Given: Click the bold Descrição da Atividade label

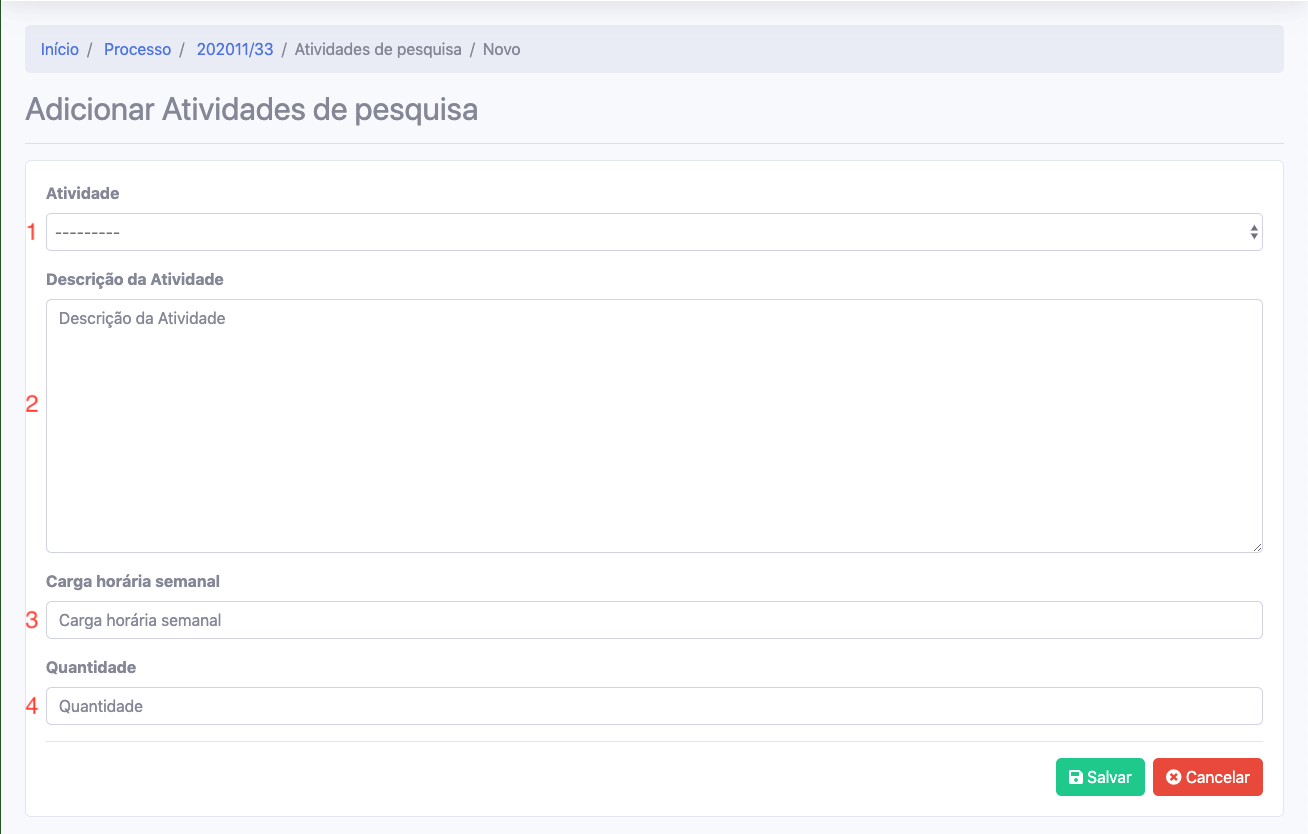Looking at the screenshot, I should point(135,279).
